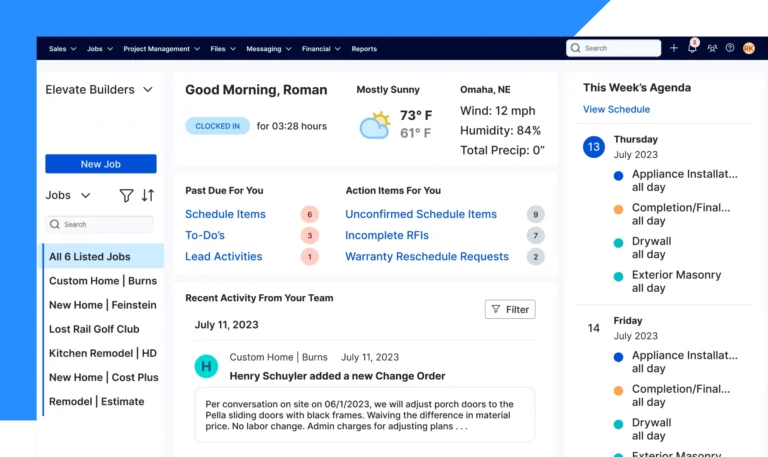
Task: Click the New Job button
Action: (x=101, y=164)
